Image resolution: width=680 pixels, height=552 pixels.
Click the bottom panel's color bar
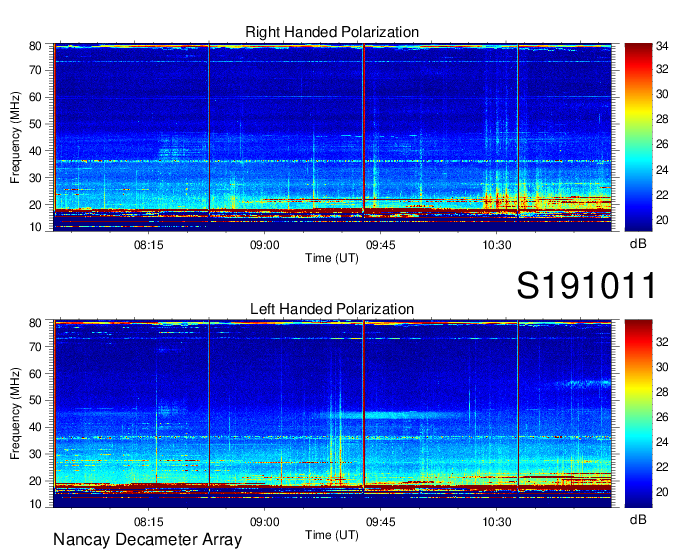pos(638,413)
